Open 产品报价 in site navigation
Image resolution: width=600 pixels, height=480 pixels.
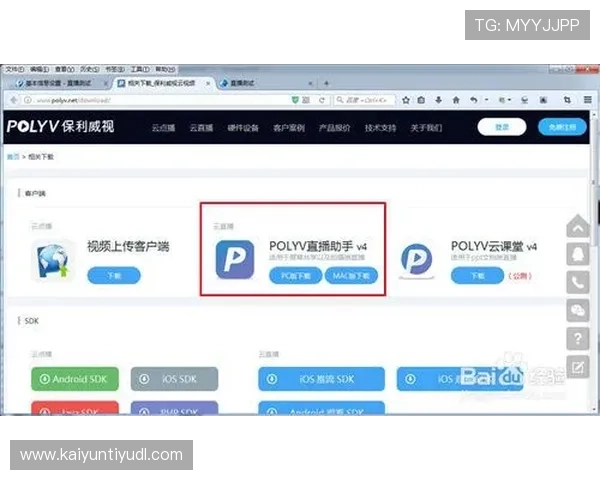click(x=334, y=127)
